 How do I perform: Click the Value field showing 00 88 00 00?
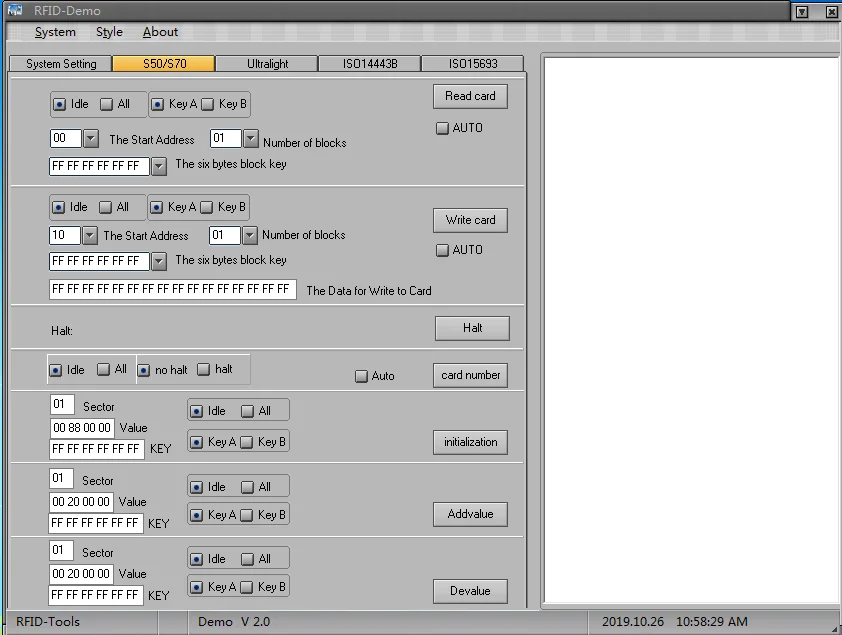click(x=82, y=428)
